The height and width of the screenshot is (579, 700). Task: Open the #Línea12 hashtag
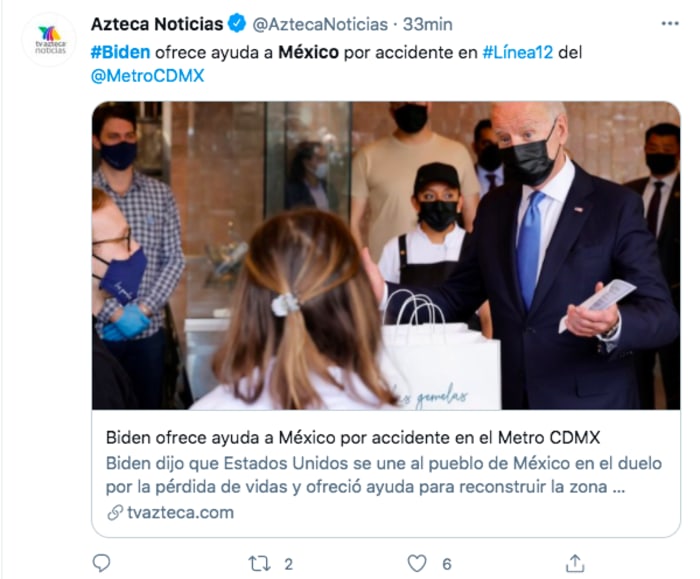[x=518, y=52]
